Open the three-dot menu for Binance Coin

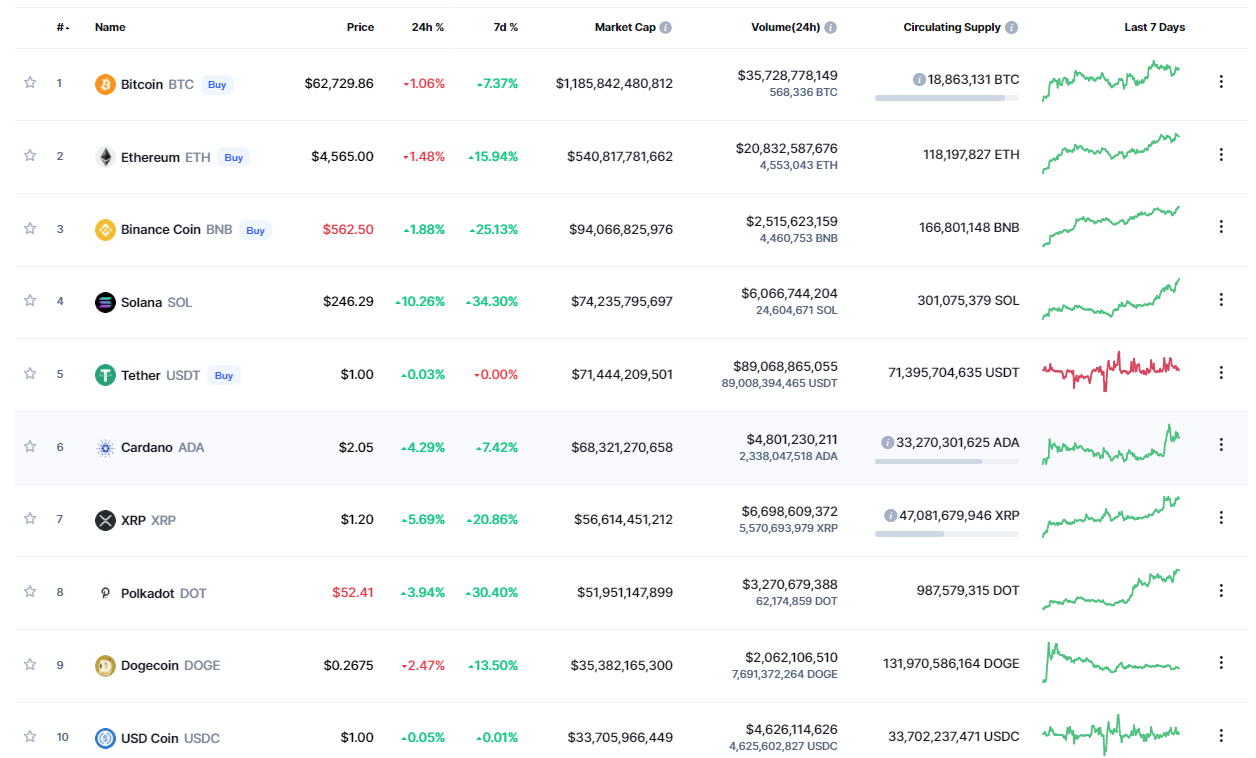pos(1221,227)
